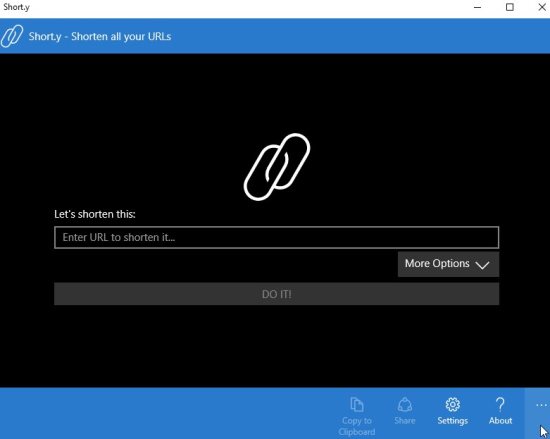Select the Share icon
This screenshot has height=439, width=550.
pos(405,404)
